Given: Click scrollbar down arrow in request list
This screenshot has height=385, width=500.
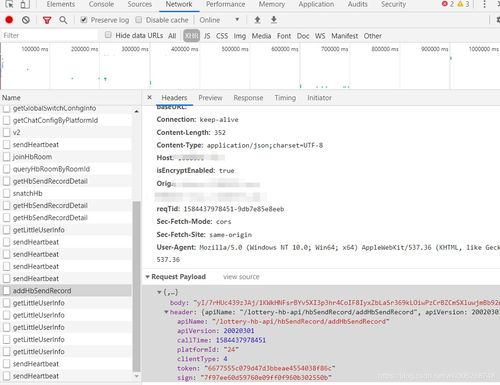Looking at the screenshot, I should coord(136,376).
